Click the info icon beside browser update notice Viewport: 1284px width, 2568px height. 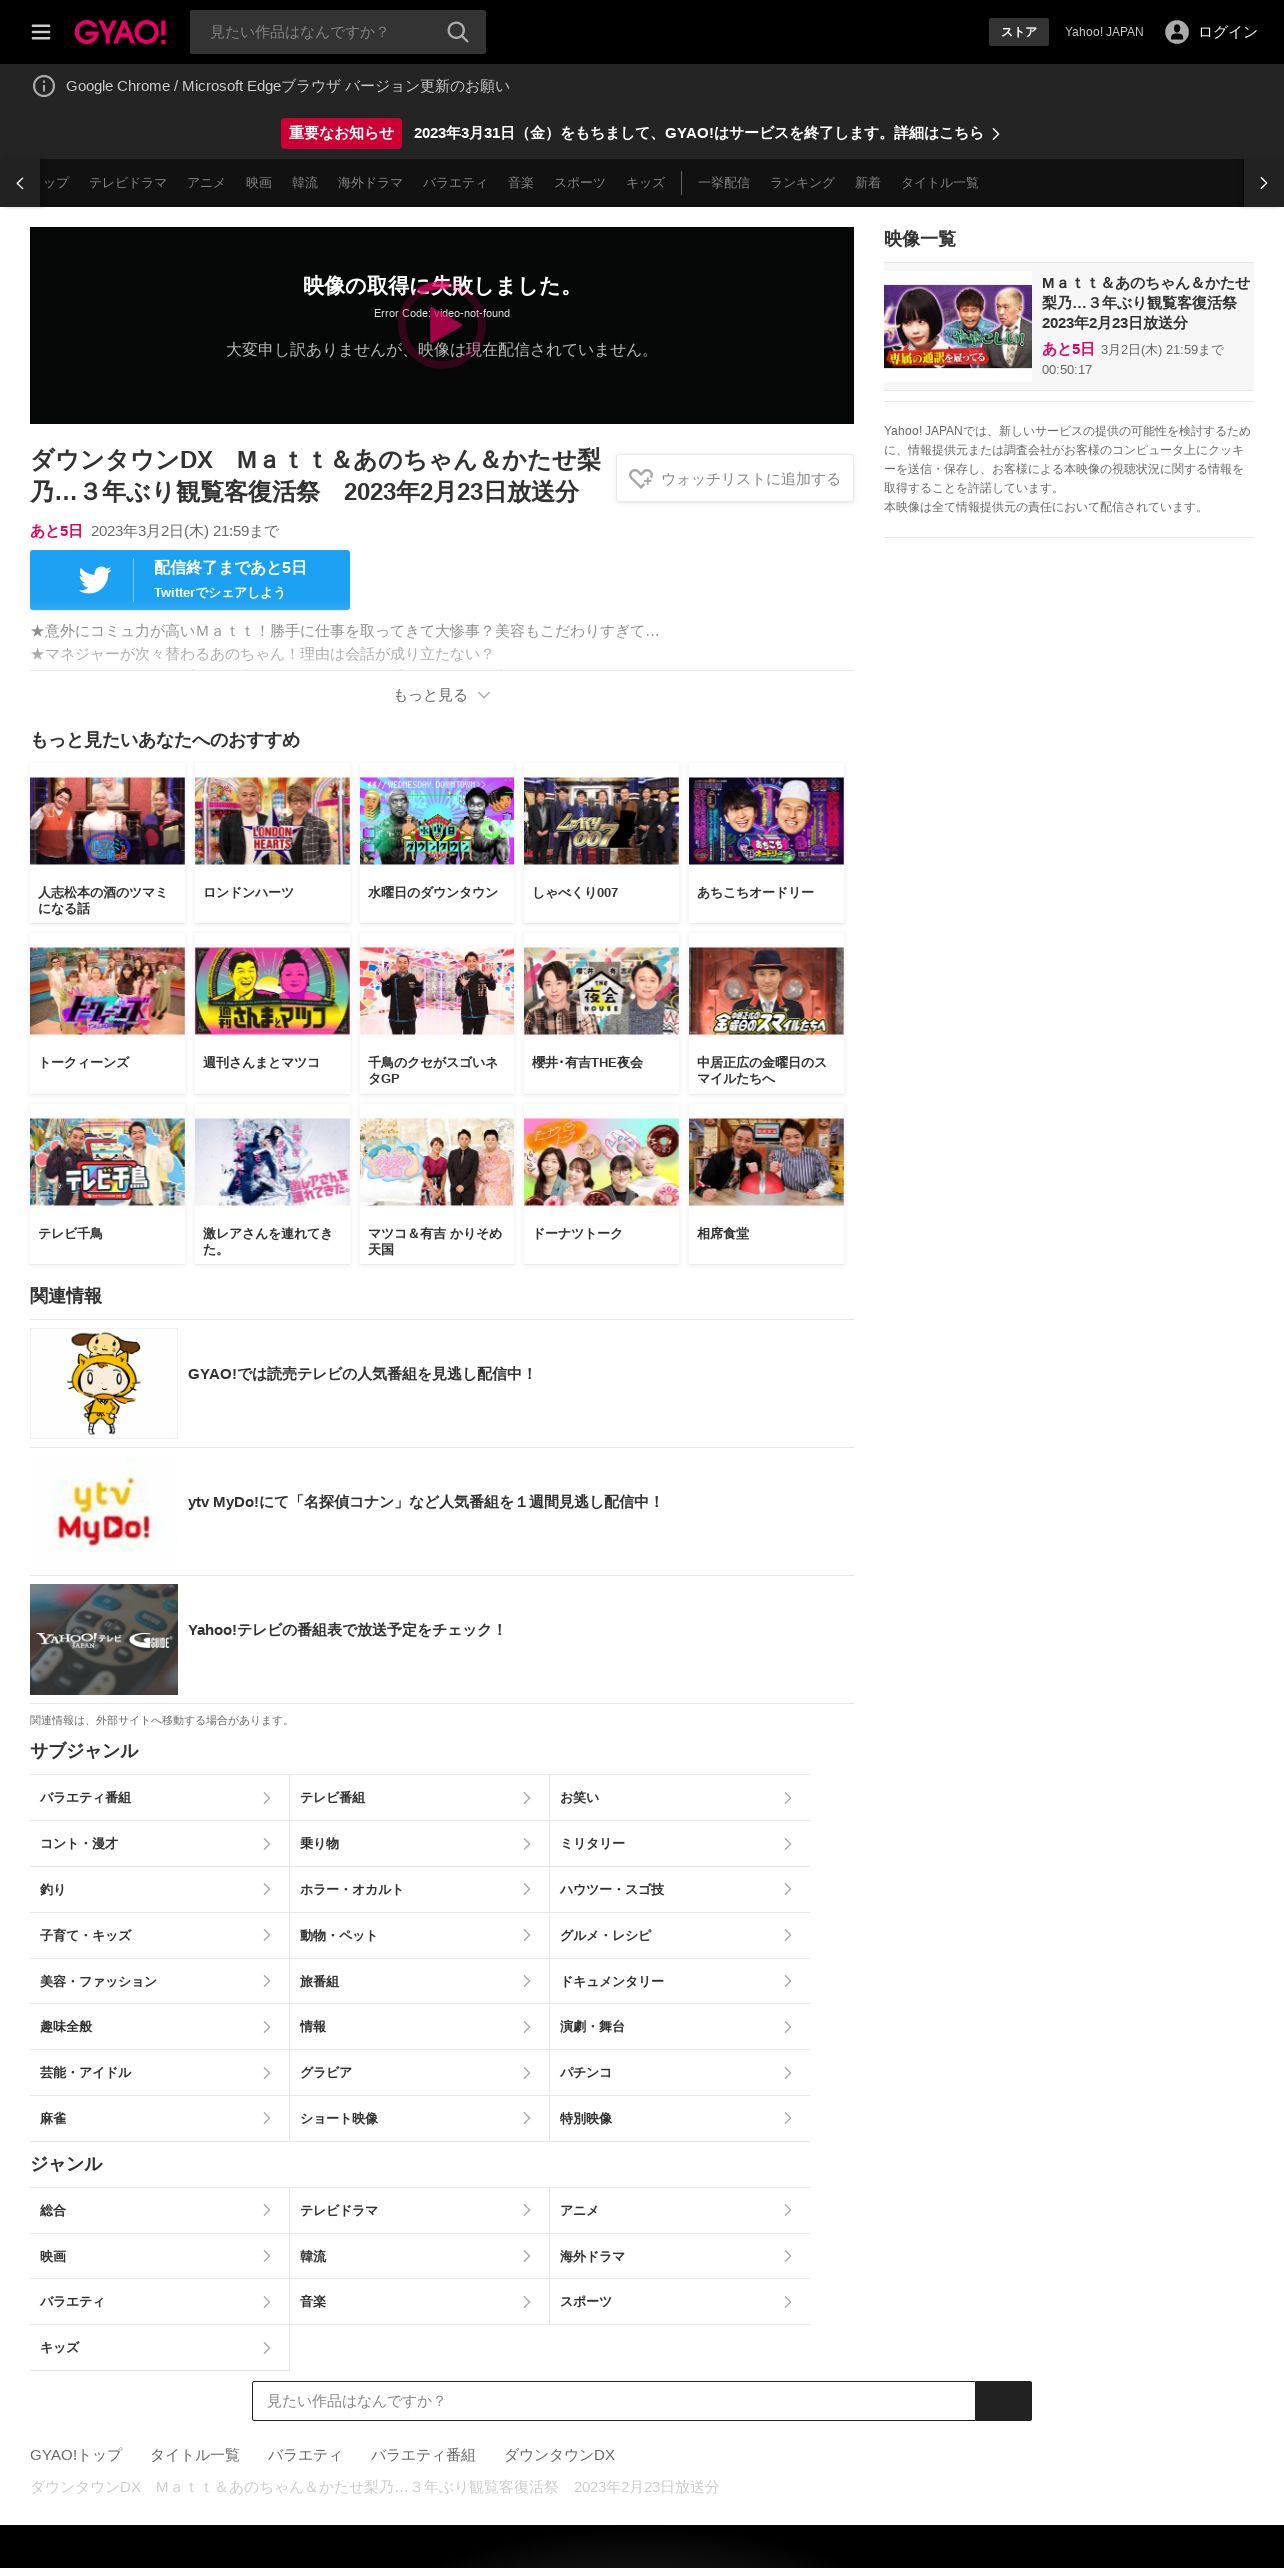44,86
